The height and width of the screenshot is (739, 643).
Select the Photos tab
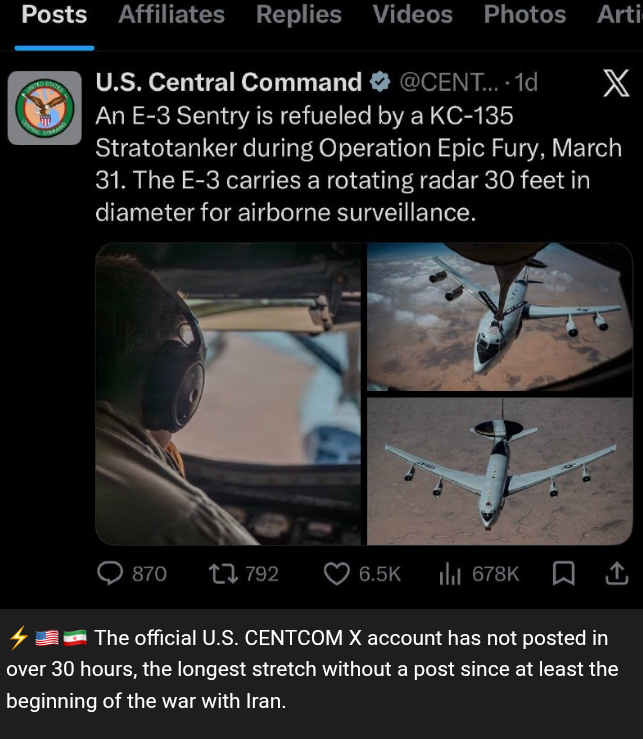click(x=524, y=15)
